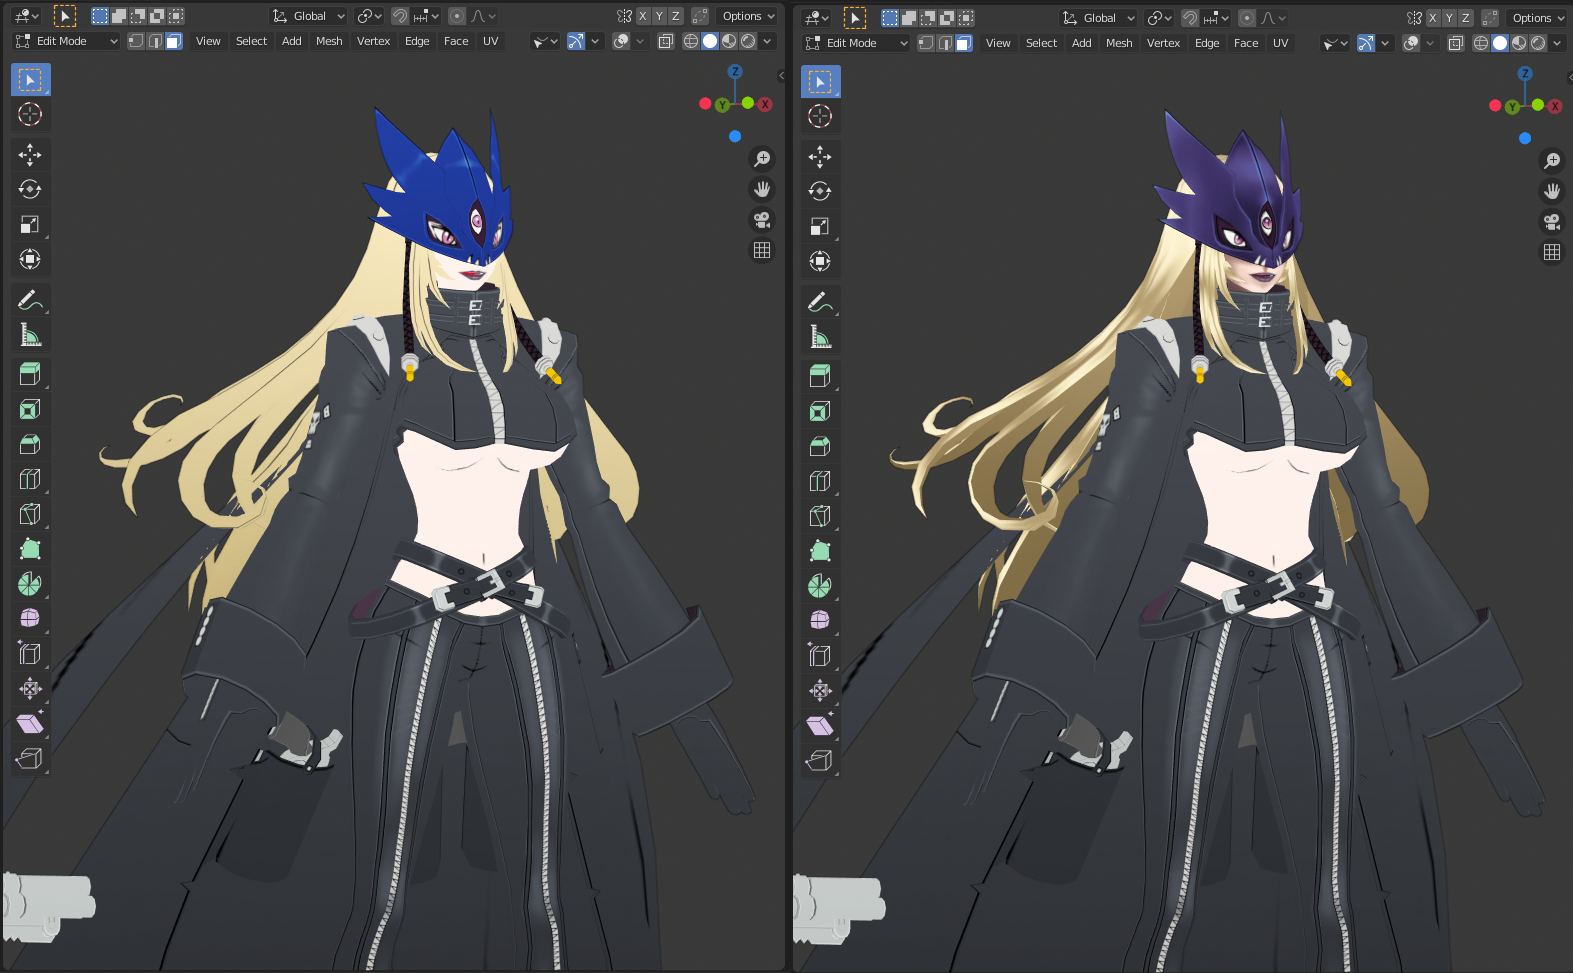Pick the Loop Cut tool in left viewport
The image size is (1573, 973).
[x=30, y=479]
